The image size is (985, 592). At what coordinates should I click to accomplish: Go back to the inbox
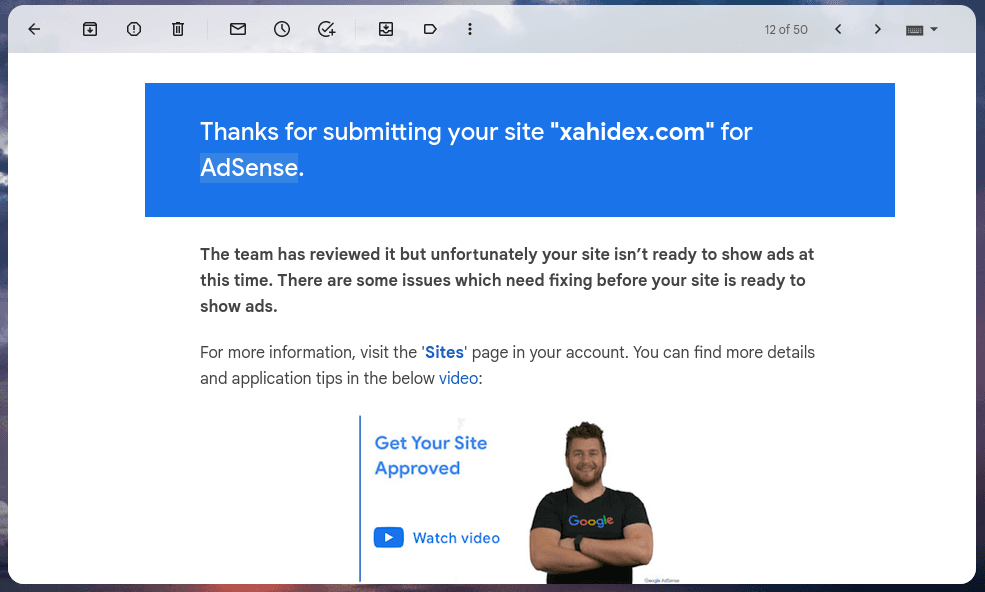pyautogui.click(x=33, y=29)
